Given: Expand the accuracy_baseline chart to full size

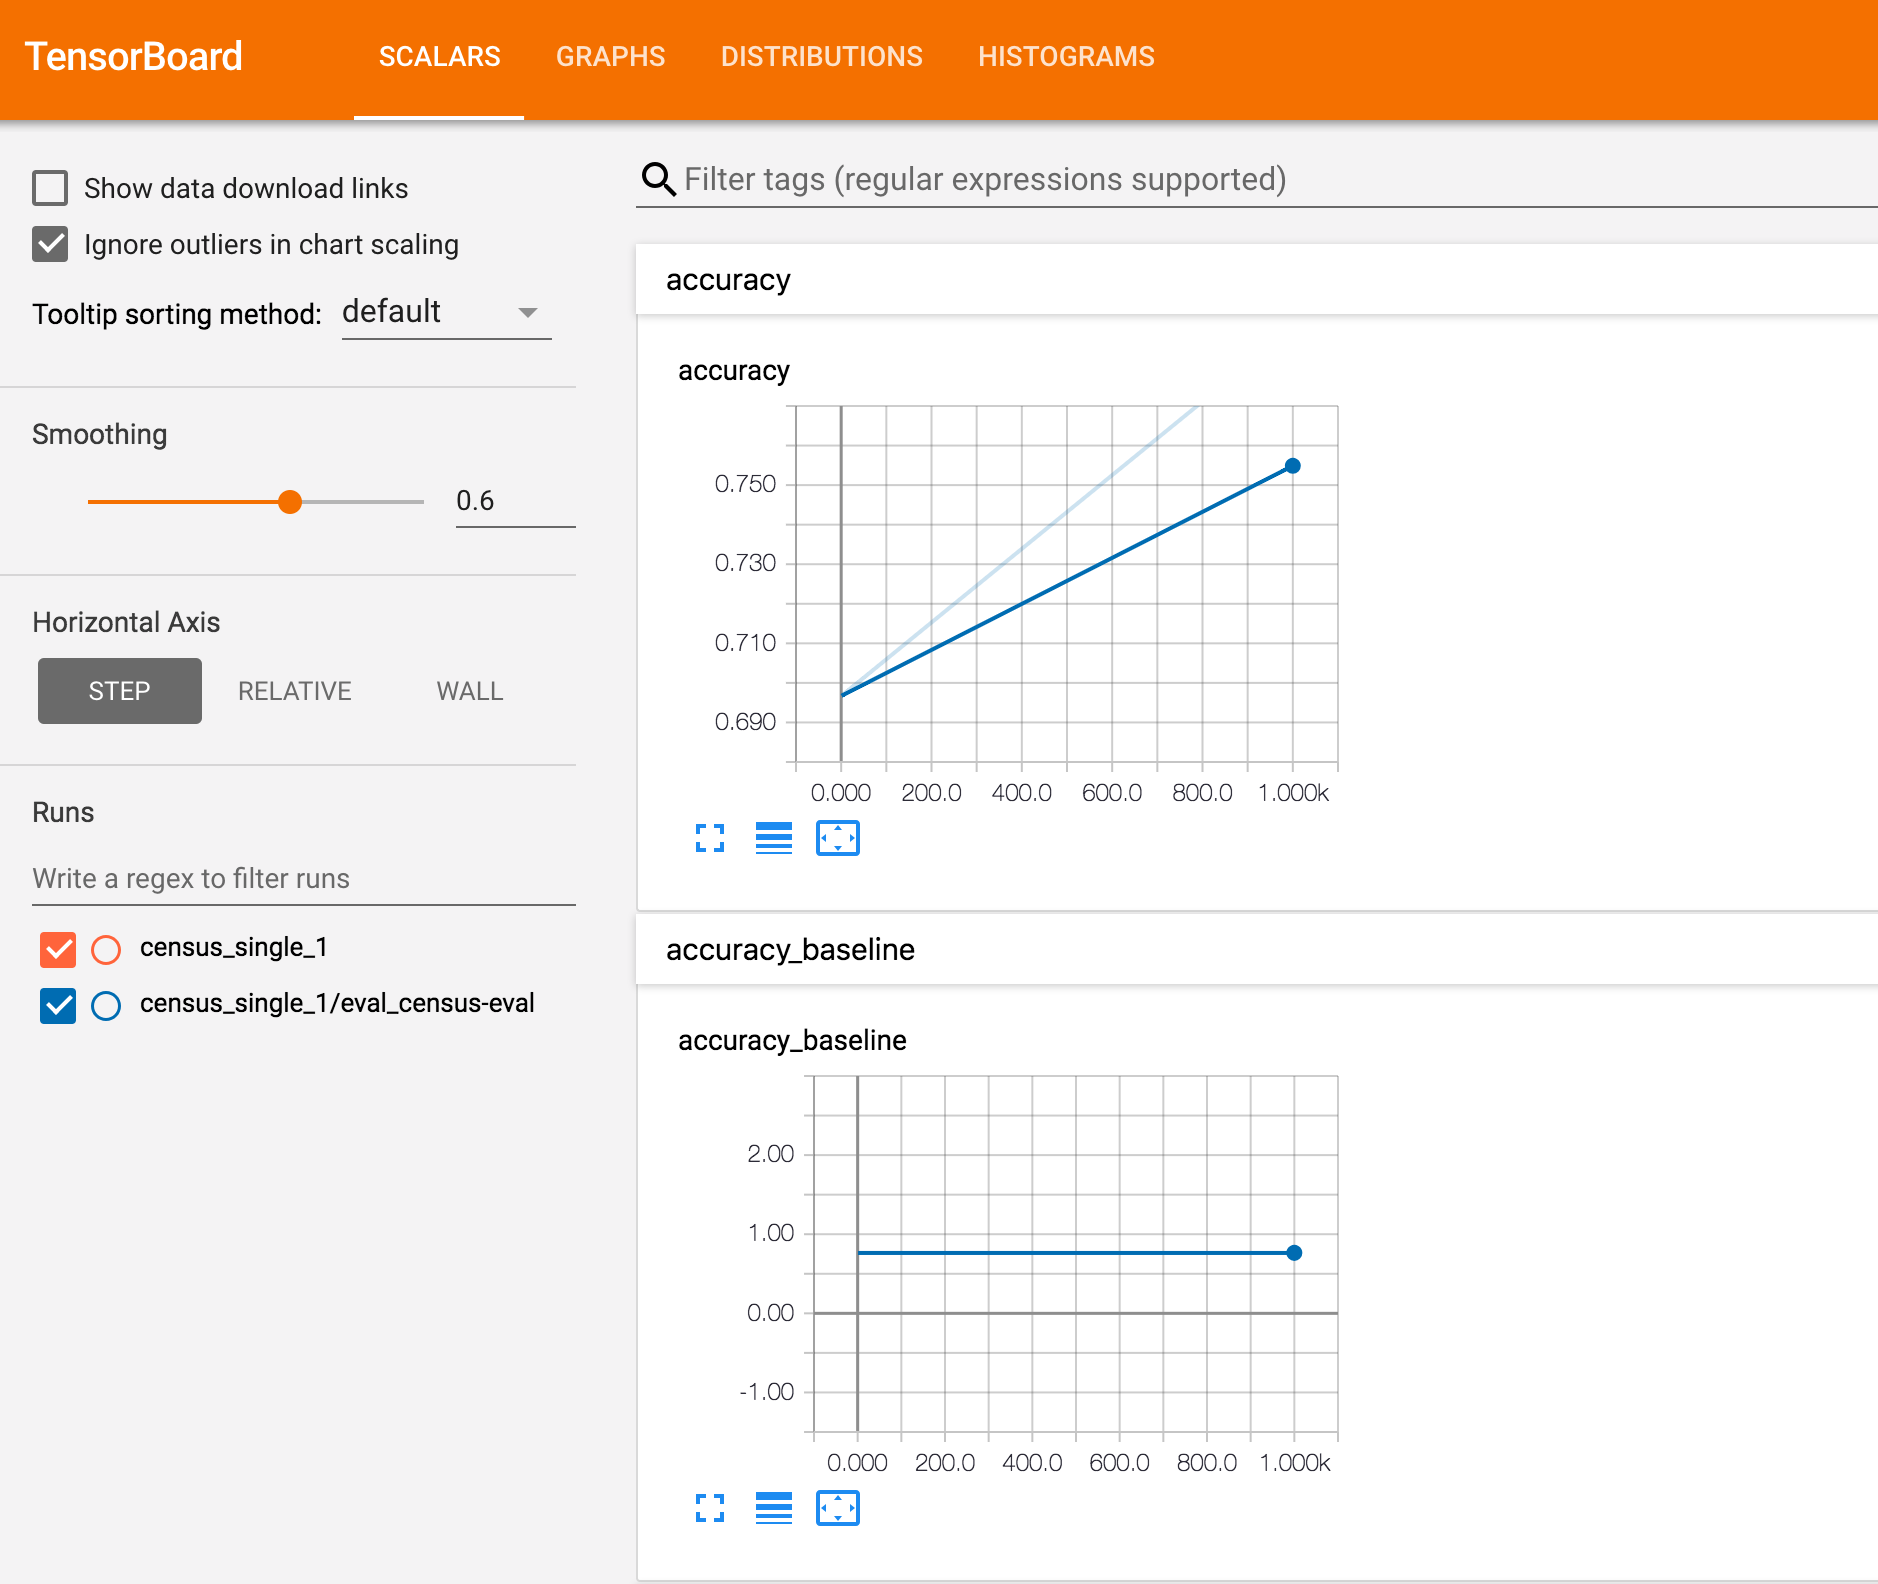Looking at the screenshot, I should tap(710, 1508).
